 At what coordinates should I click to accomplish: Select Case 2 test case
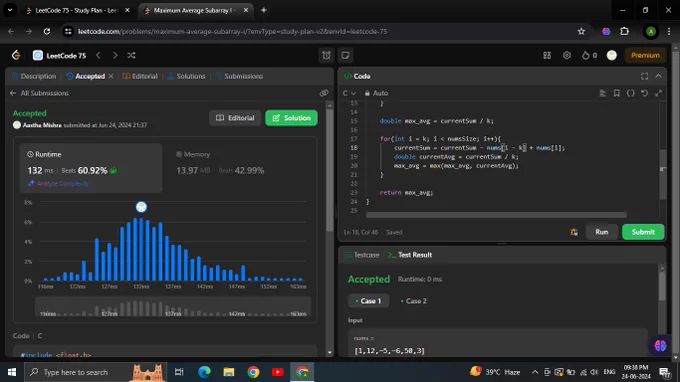click(x=413, y=301)
